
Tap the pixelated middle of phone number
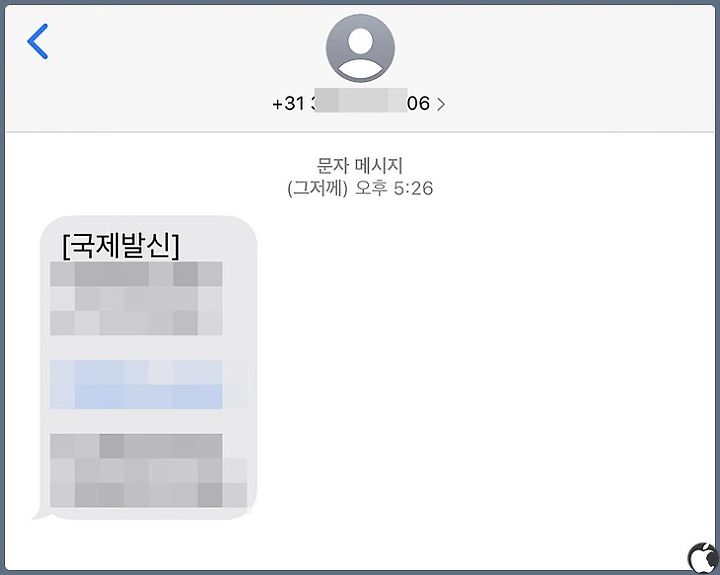tap(361, 100)
